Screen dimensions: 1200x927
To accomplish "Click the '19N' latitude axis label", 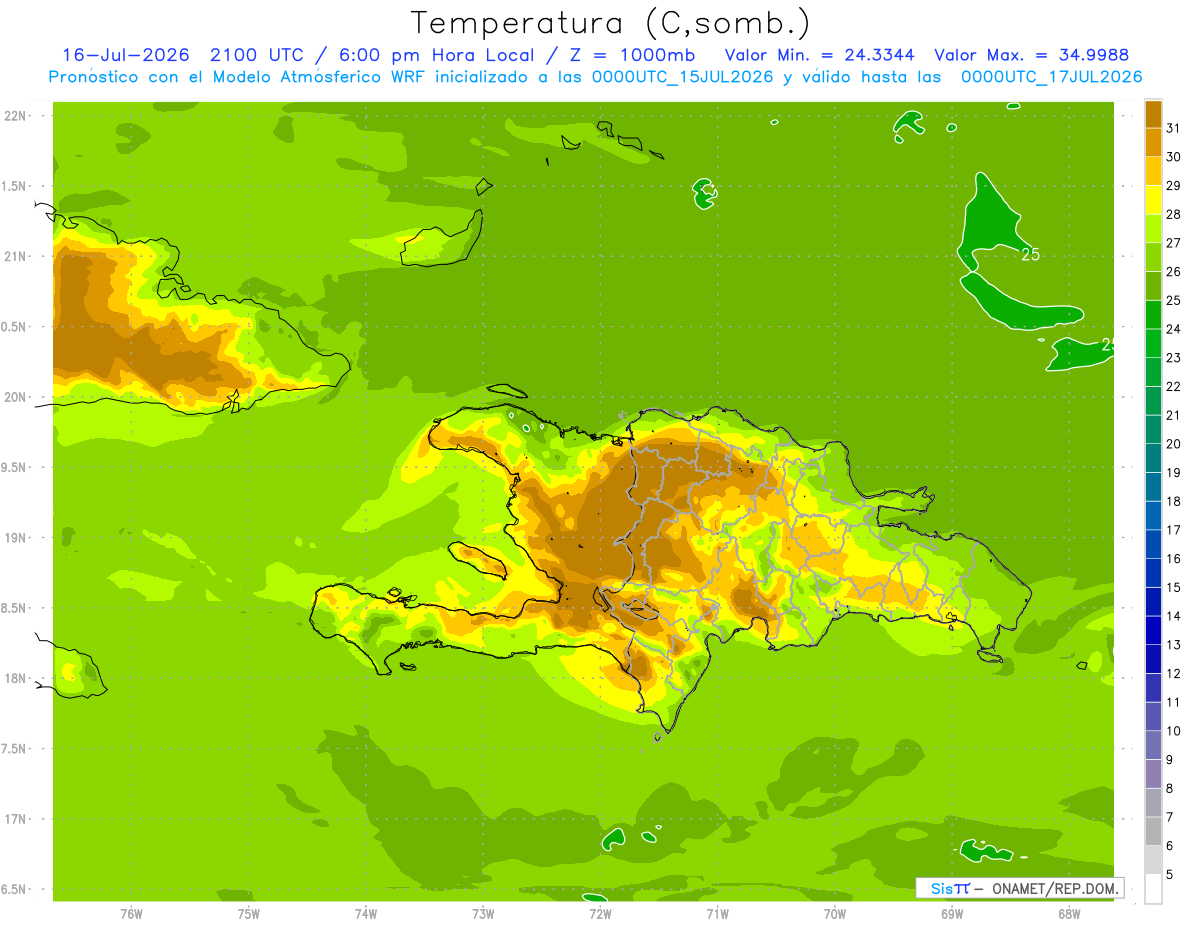I will [x=16, y=537].
